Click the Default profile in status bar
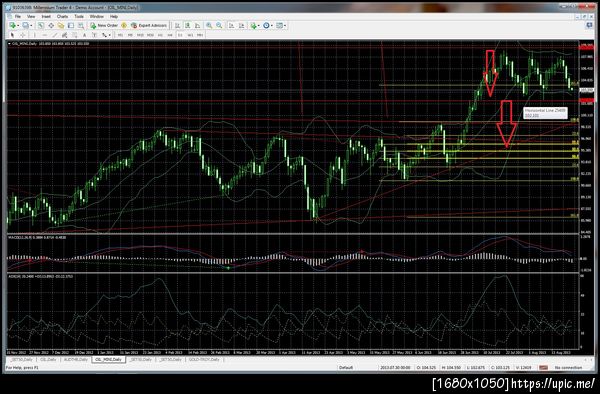Viewport: 600px width, 394px height. (x=346, y=368)
